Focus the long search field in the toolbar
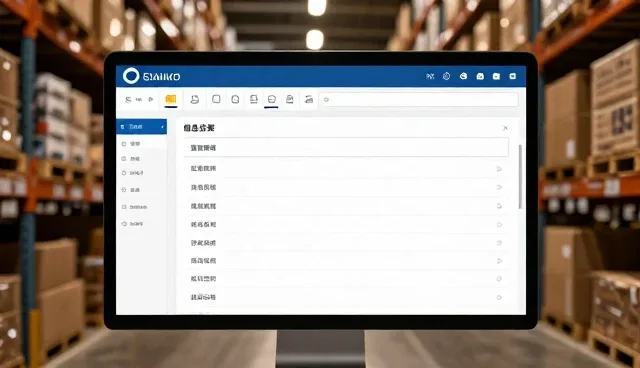640x368 pixels. point(419,100)
